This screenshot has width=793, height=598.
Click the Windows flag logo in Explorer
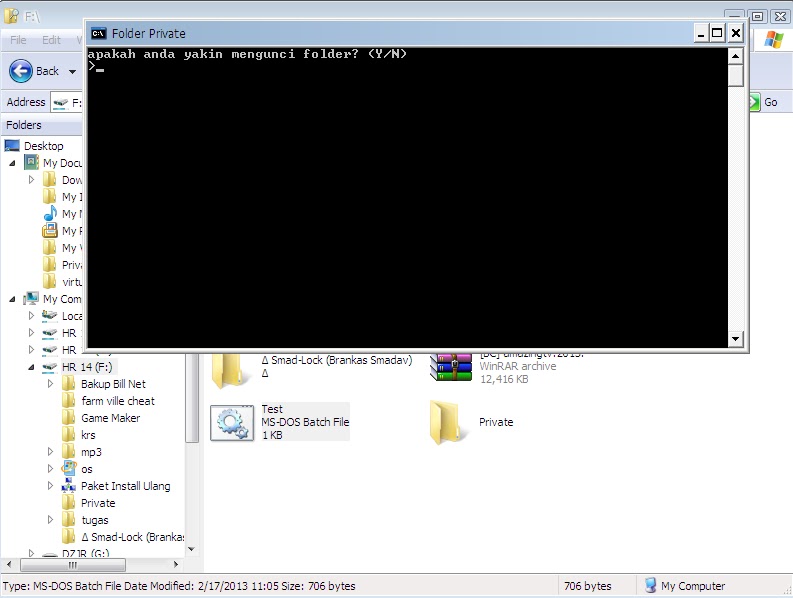click(x=773, y=39)
